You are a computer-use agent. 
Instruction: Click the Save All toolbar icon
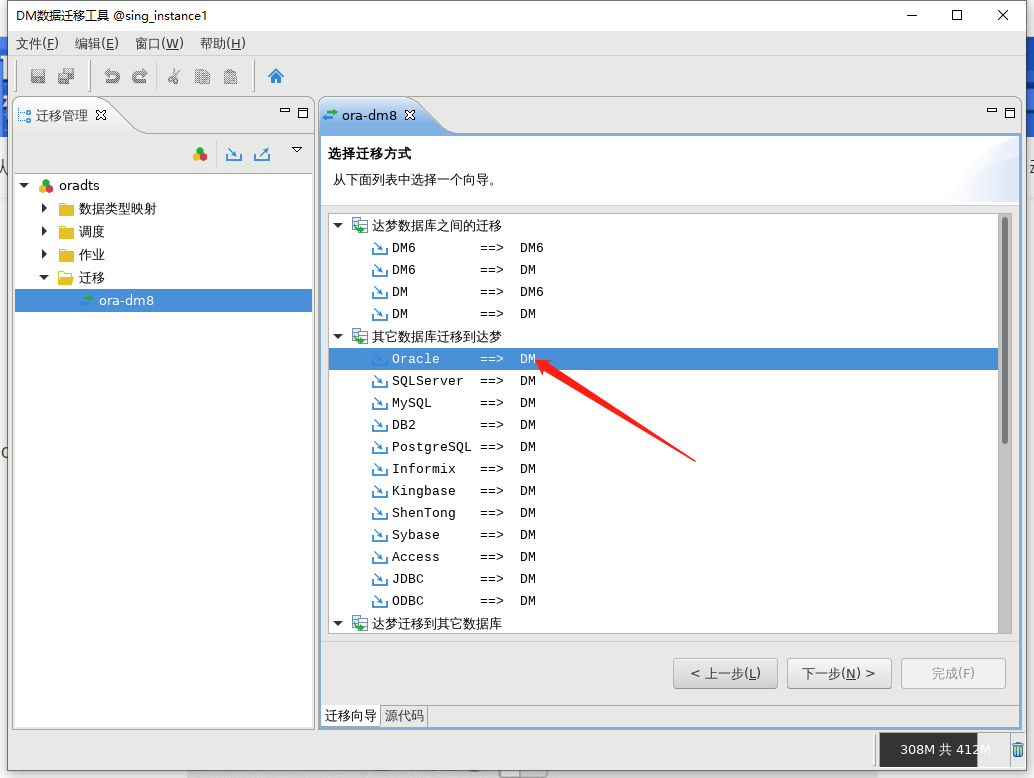pos(66,76)
